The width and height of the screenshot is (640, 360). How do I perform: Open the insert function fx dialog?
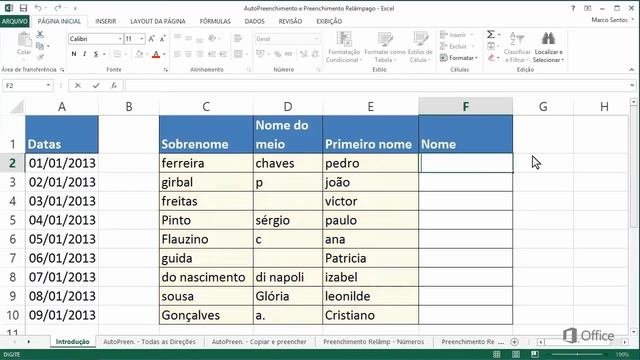[x=114, y=85]
